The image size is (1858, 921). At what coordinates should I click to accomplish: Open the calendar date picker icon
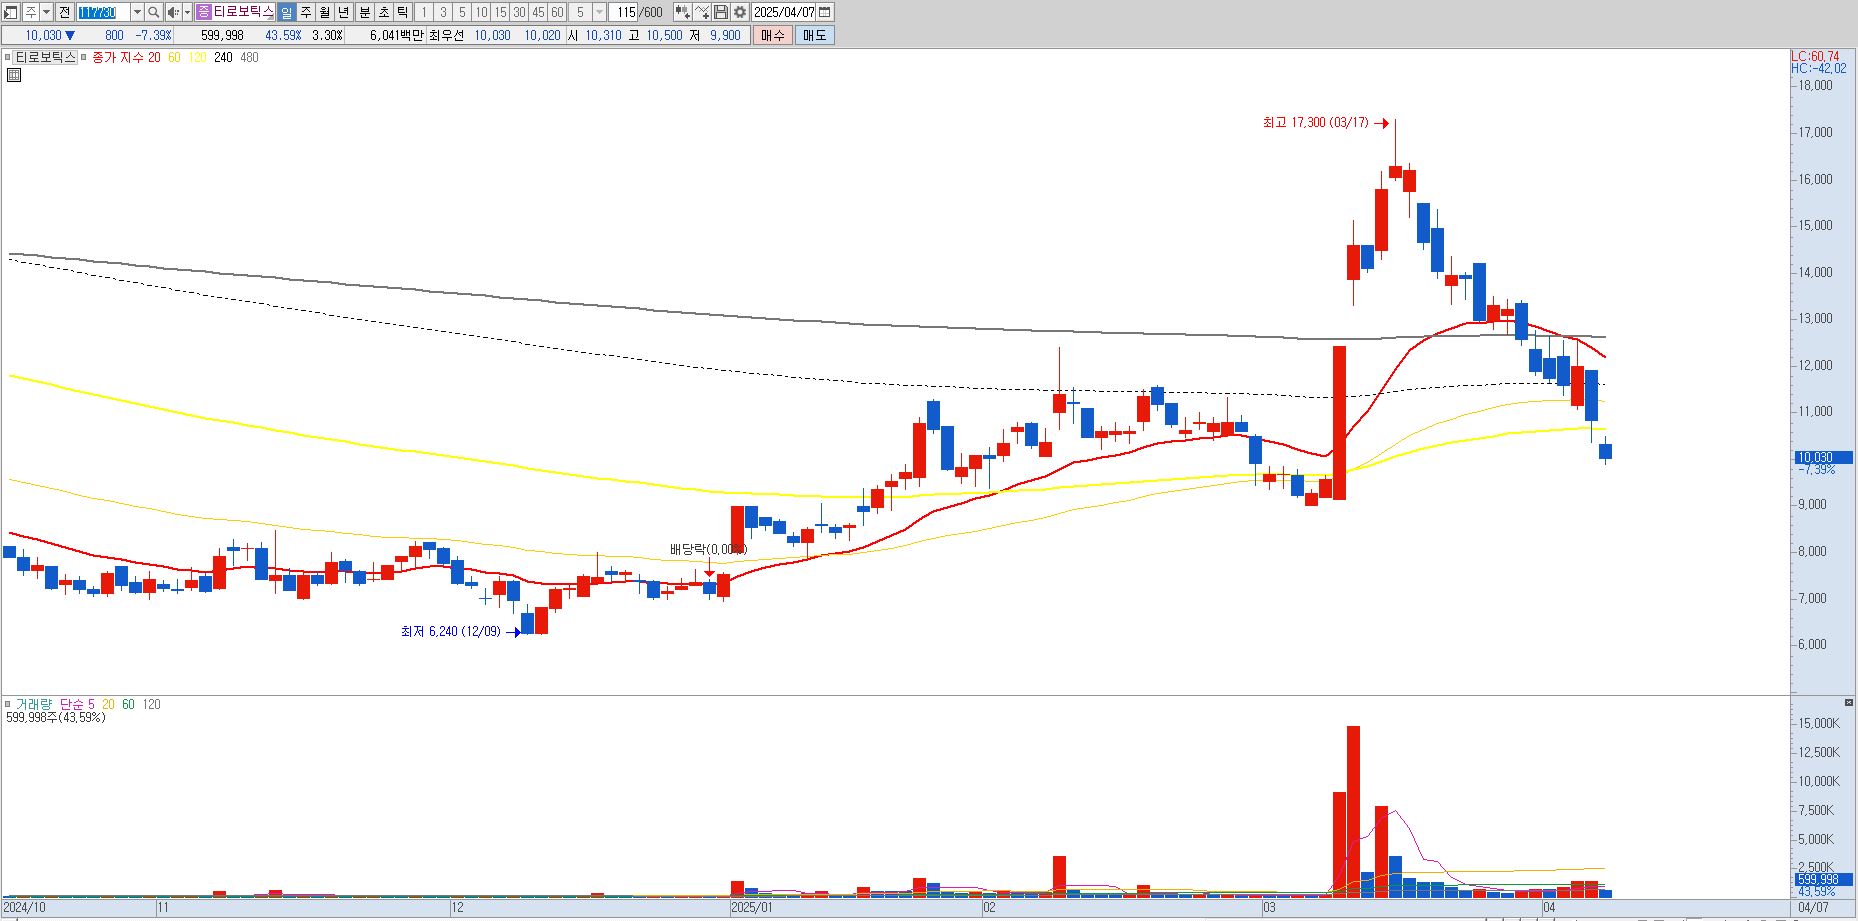[x=824, y=12]
